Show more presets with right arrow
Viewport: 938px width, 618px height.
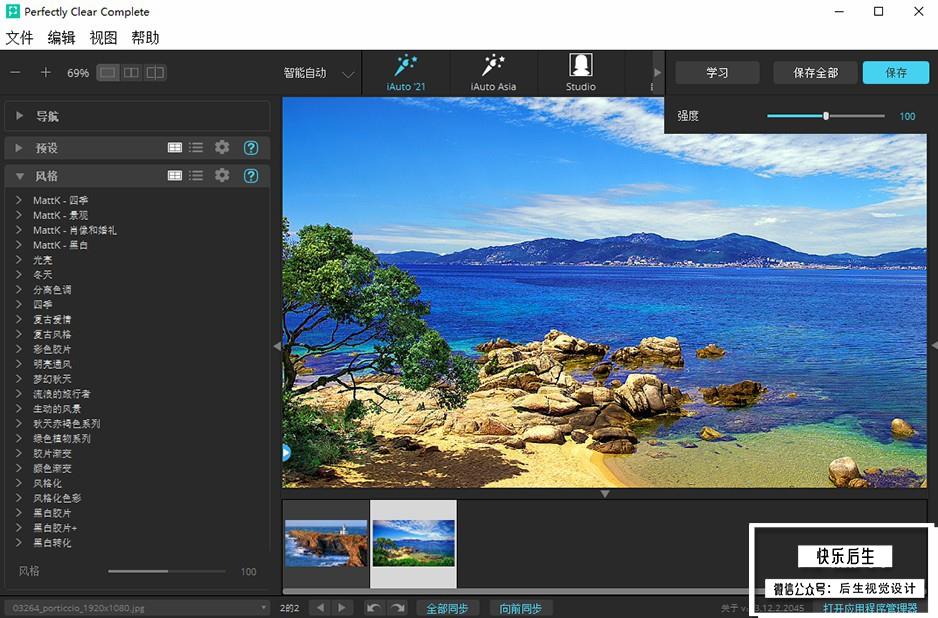[657, 72]
